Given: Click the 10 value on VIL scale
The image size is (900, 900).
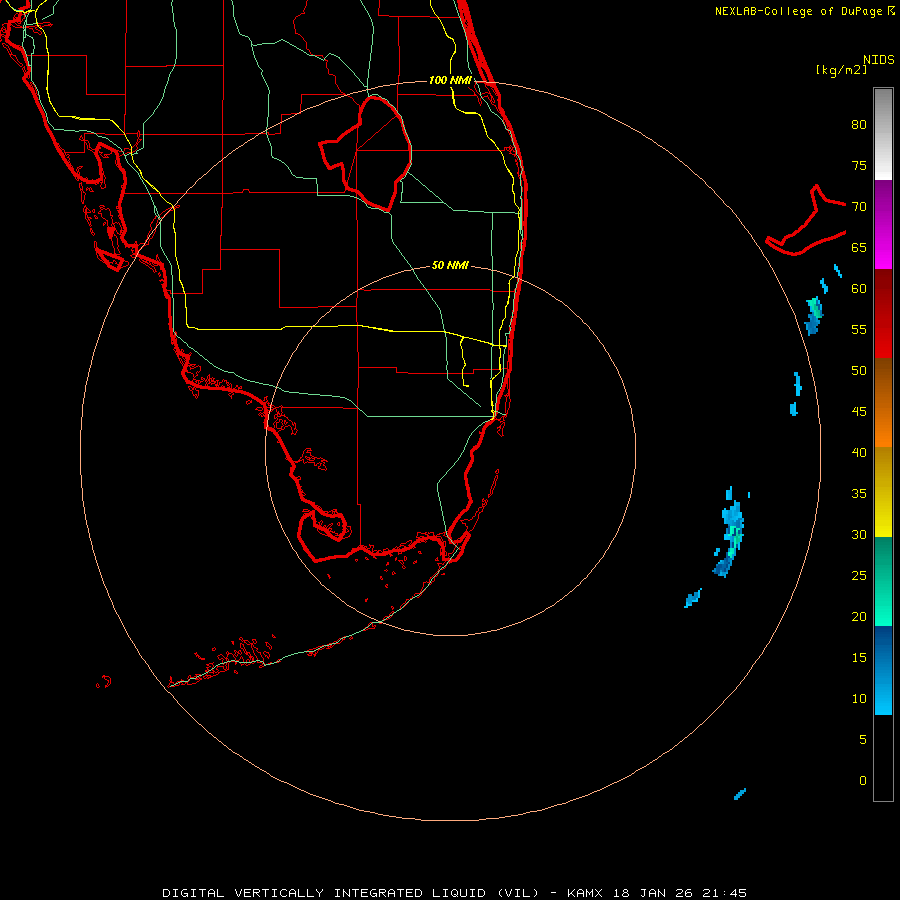Looking at the screenshot, I should pyautogui.click(x=859, y=699).
